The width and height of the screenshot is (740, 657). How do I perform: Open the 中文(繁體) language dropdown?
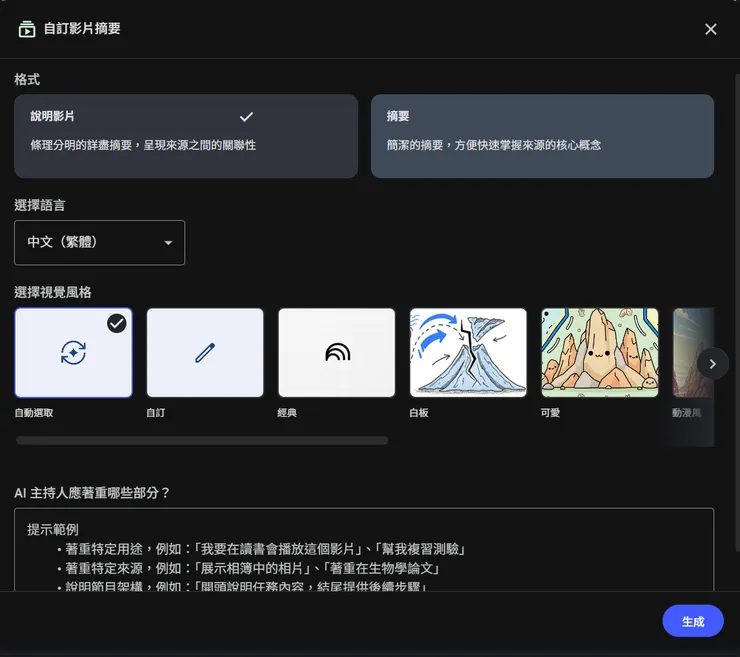point(100,243)
